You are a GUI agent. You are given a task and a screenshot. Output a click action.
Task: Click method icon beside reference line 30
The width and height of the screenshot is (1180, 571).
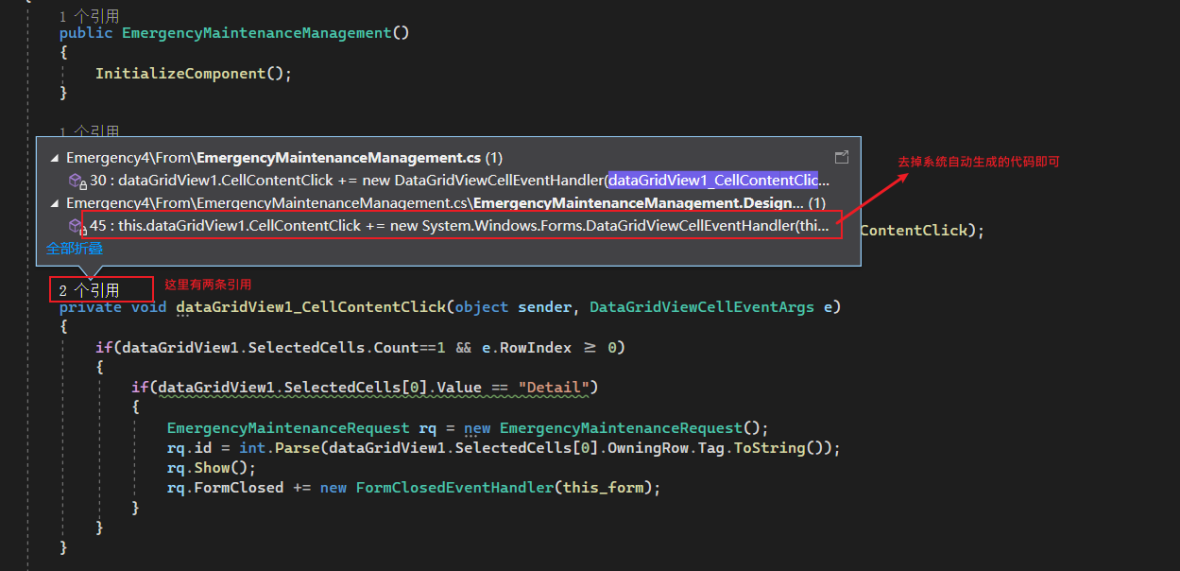pyautogui.click(x=76, y=181)
